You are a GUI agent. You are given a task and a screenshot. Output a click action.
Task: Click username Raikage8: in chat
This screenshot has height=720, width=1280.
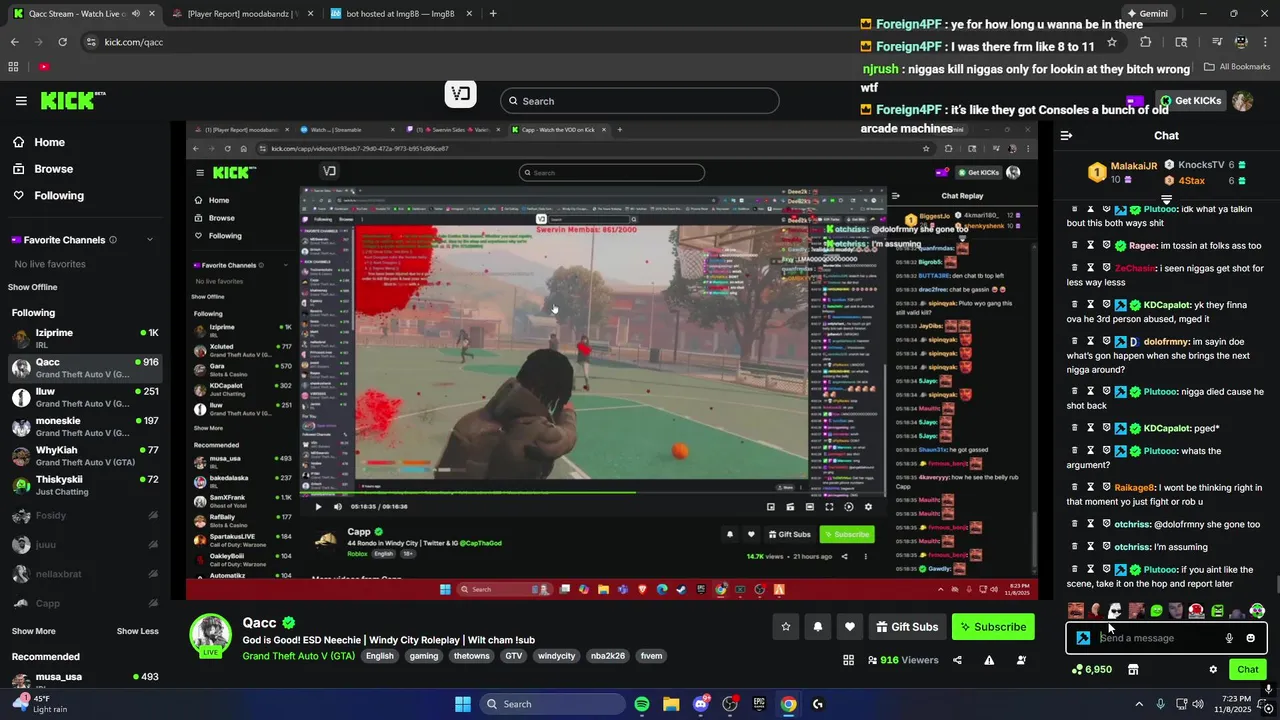1136,488
